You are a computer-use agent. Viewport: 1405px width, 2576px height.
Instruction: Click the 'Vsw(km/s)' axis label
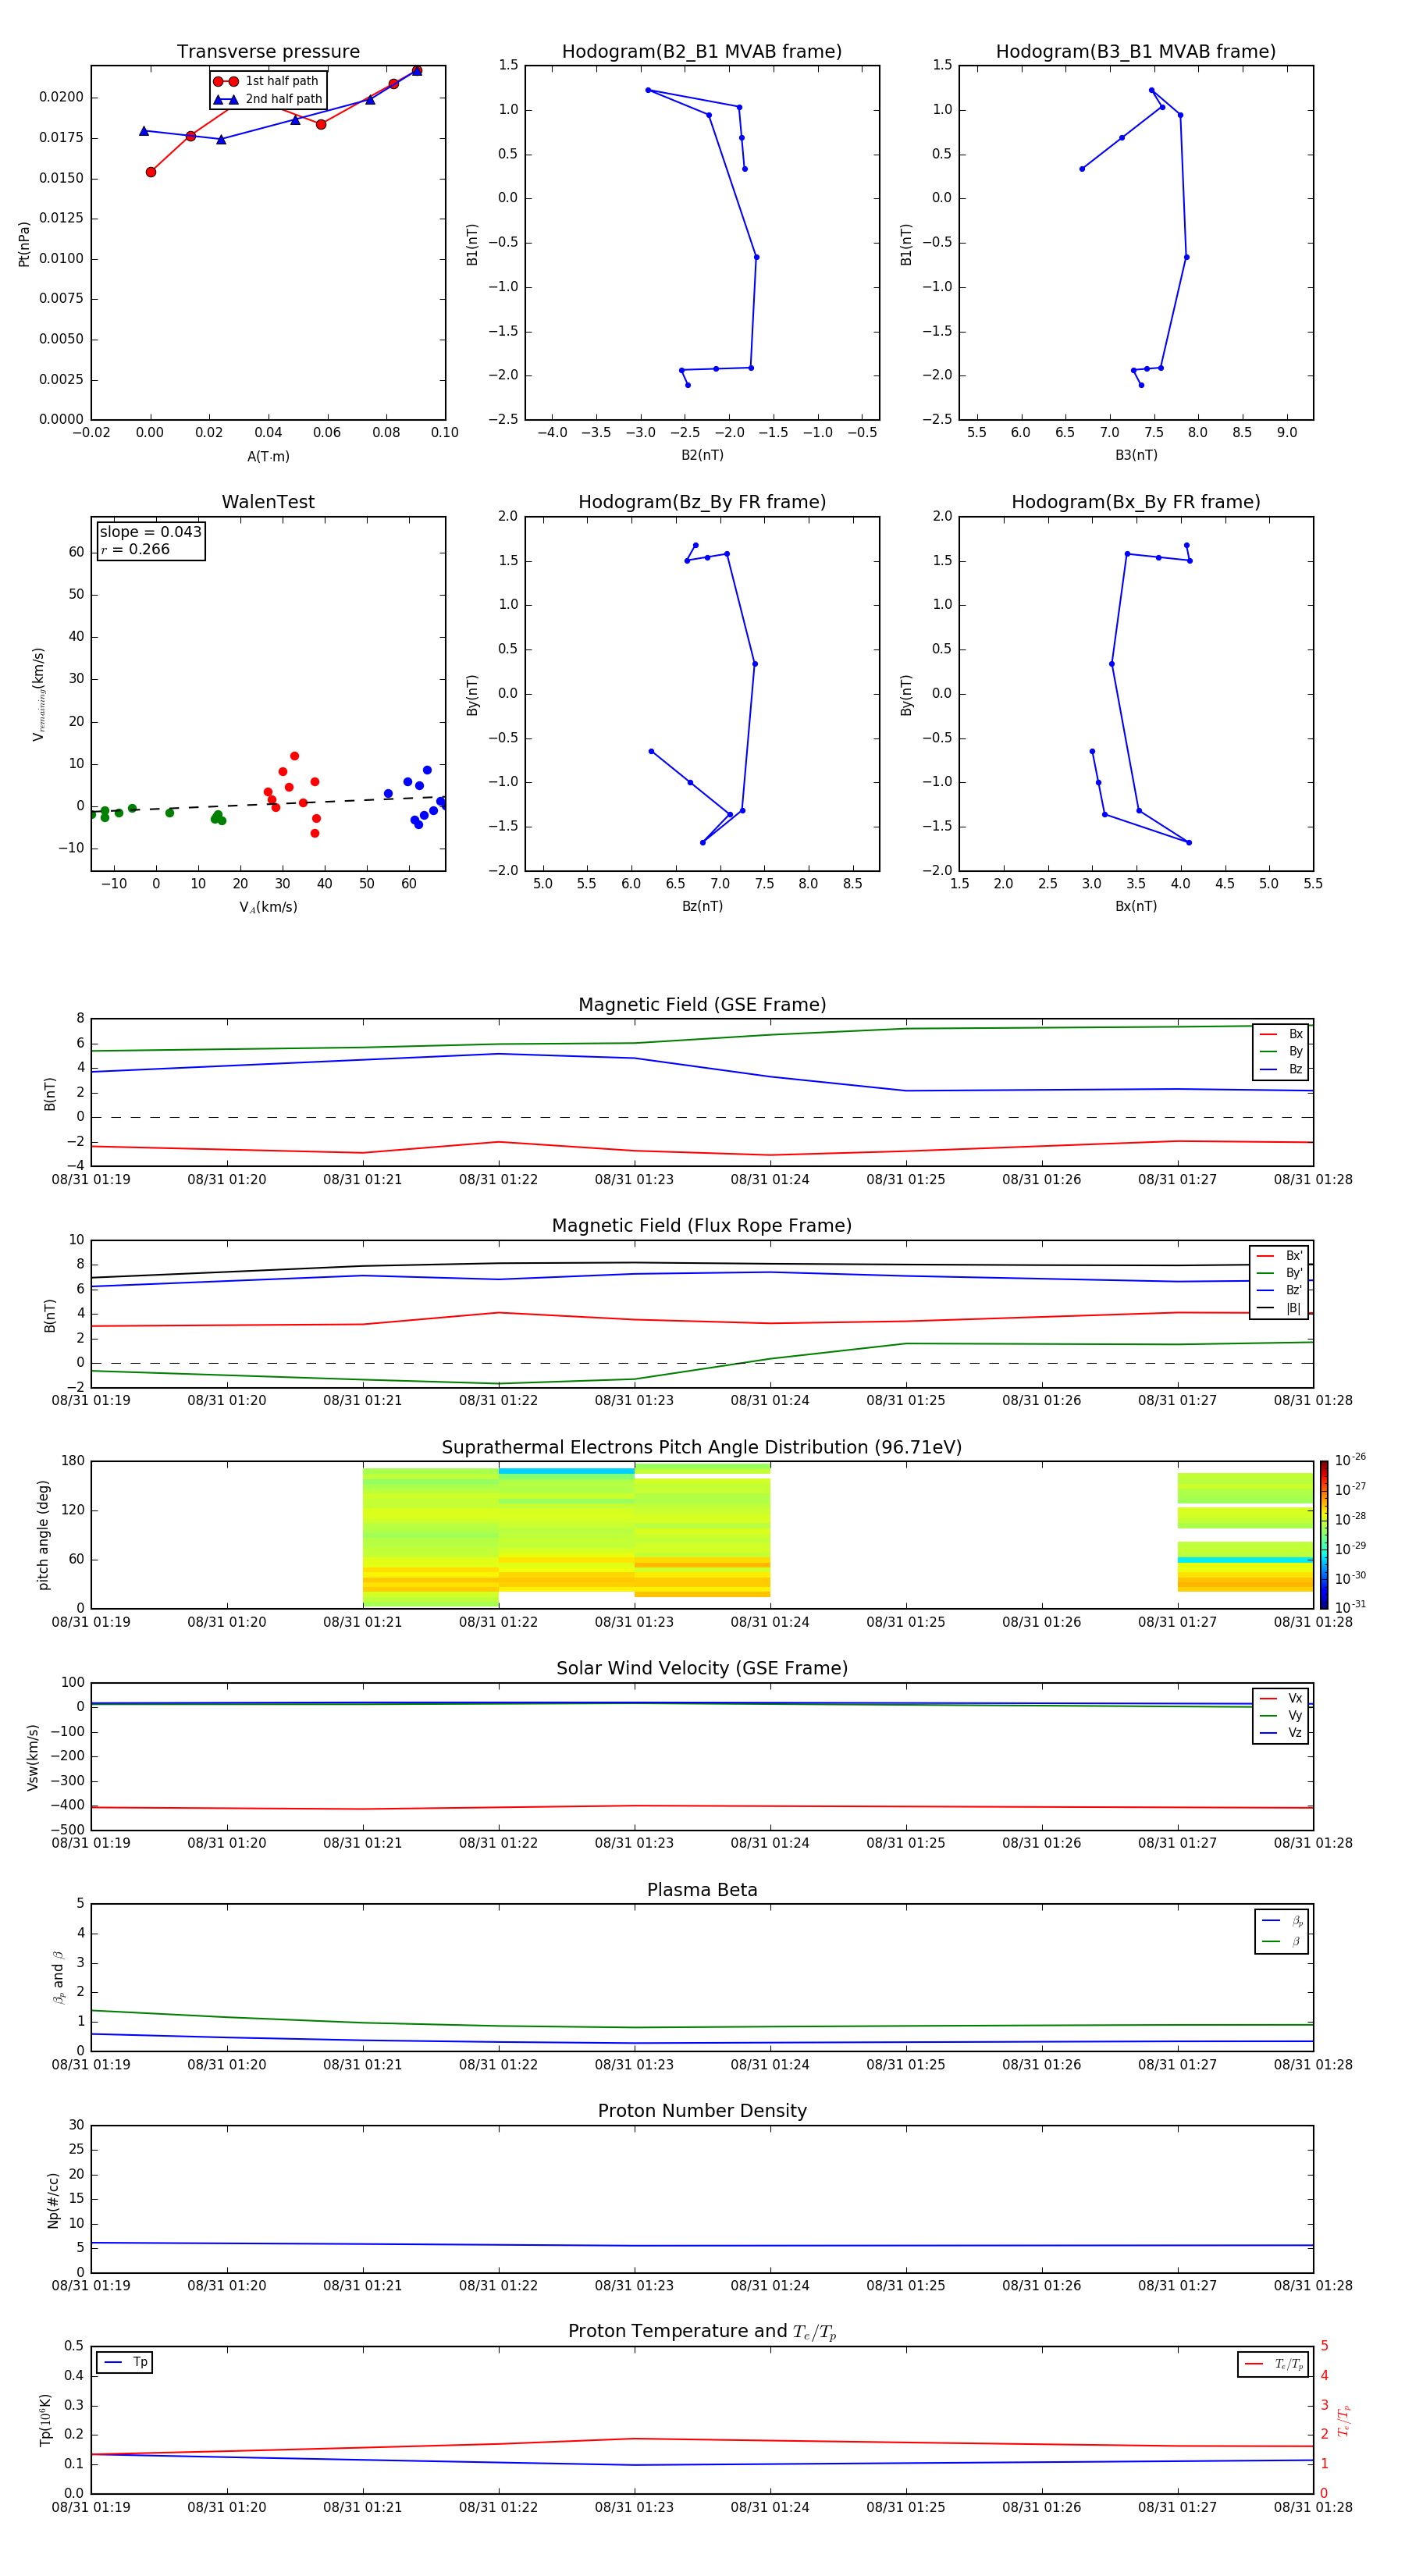[33, 1757]
